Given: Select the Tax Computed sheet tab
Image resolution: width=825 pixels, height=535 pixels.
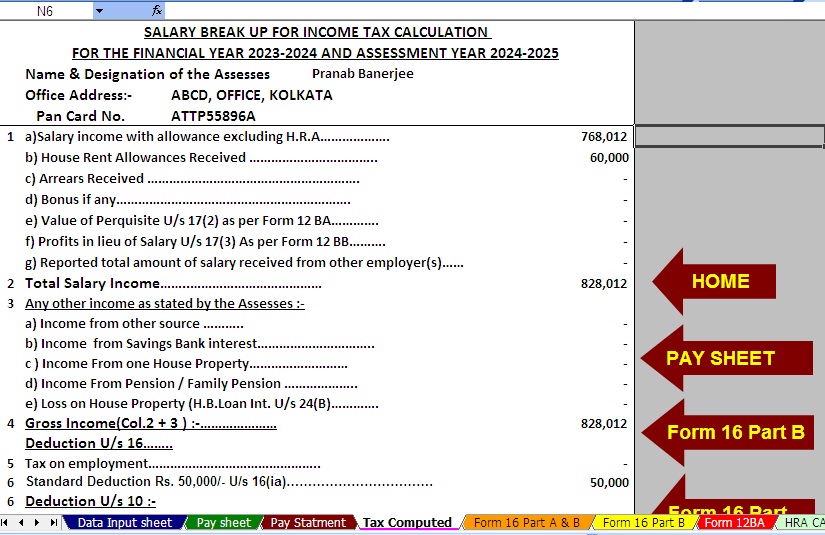Looking at the screenshot, I should (407, 522).
